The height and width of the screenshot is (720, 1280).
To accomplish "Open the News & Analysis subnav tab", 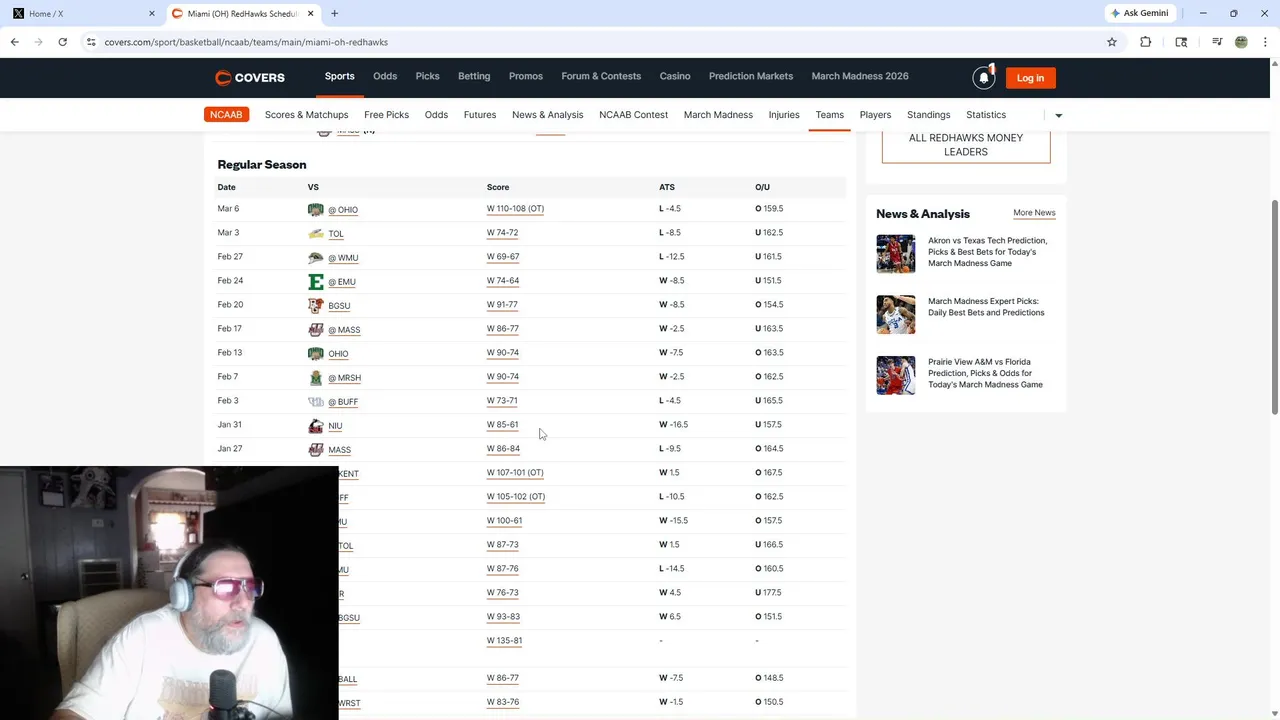I will [547, 115].
